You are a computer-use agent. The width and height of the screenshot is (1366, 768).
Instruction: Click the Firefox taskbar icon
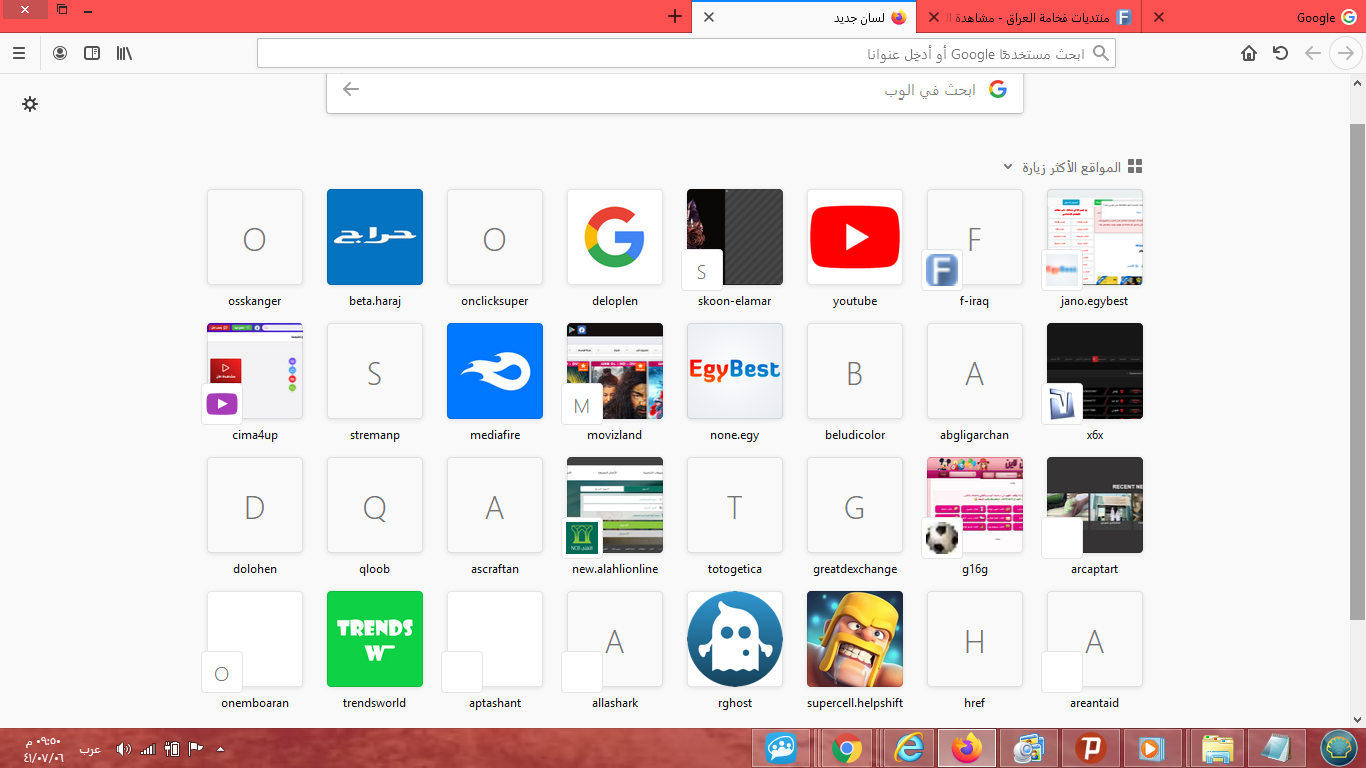(x=967, y=748)
